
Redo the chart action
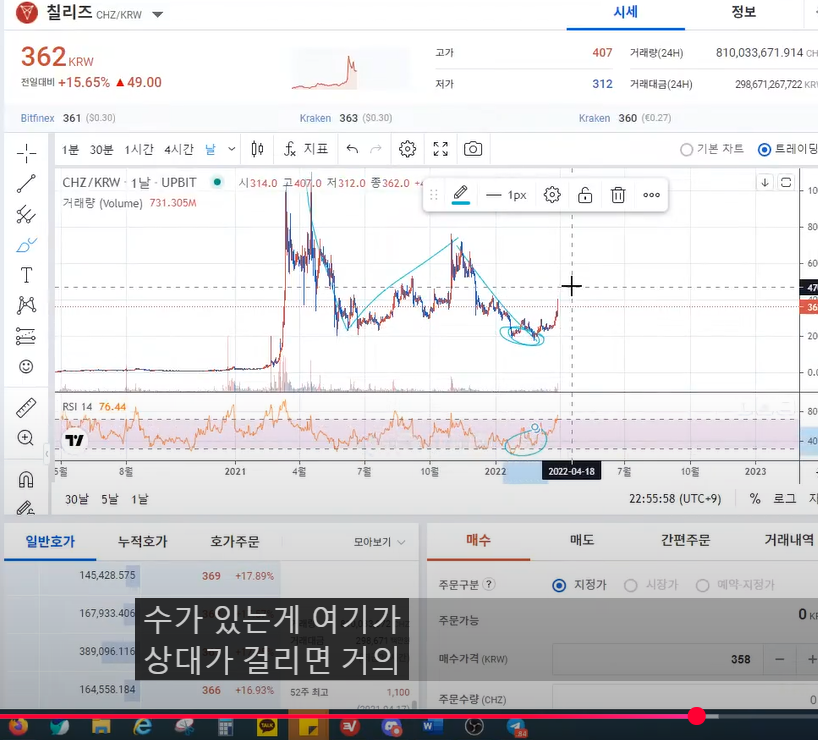(x=376, y=149)
